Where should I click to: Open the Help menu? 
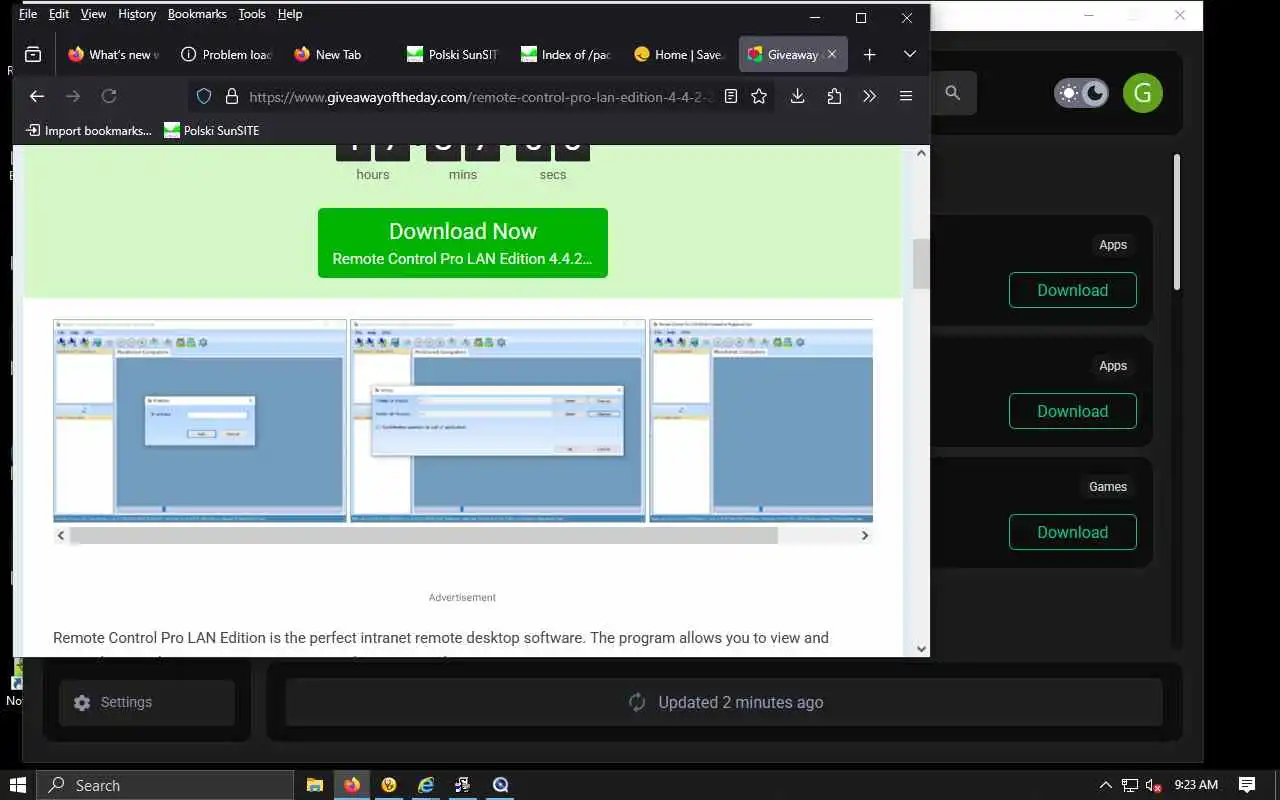[290, 14]
